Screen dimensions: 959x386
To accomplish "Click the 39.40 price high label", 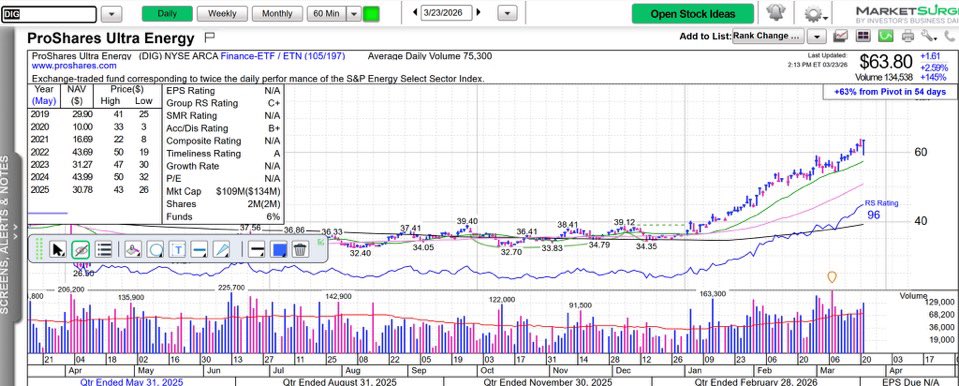I will (x=467, y=221).
